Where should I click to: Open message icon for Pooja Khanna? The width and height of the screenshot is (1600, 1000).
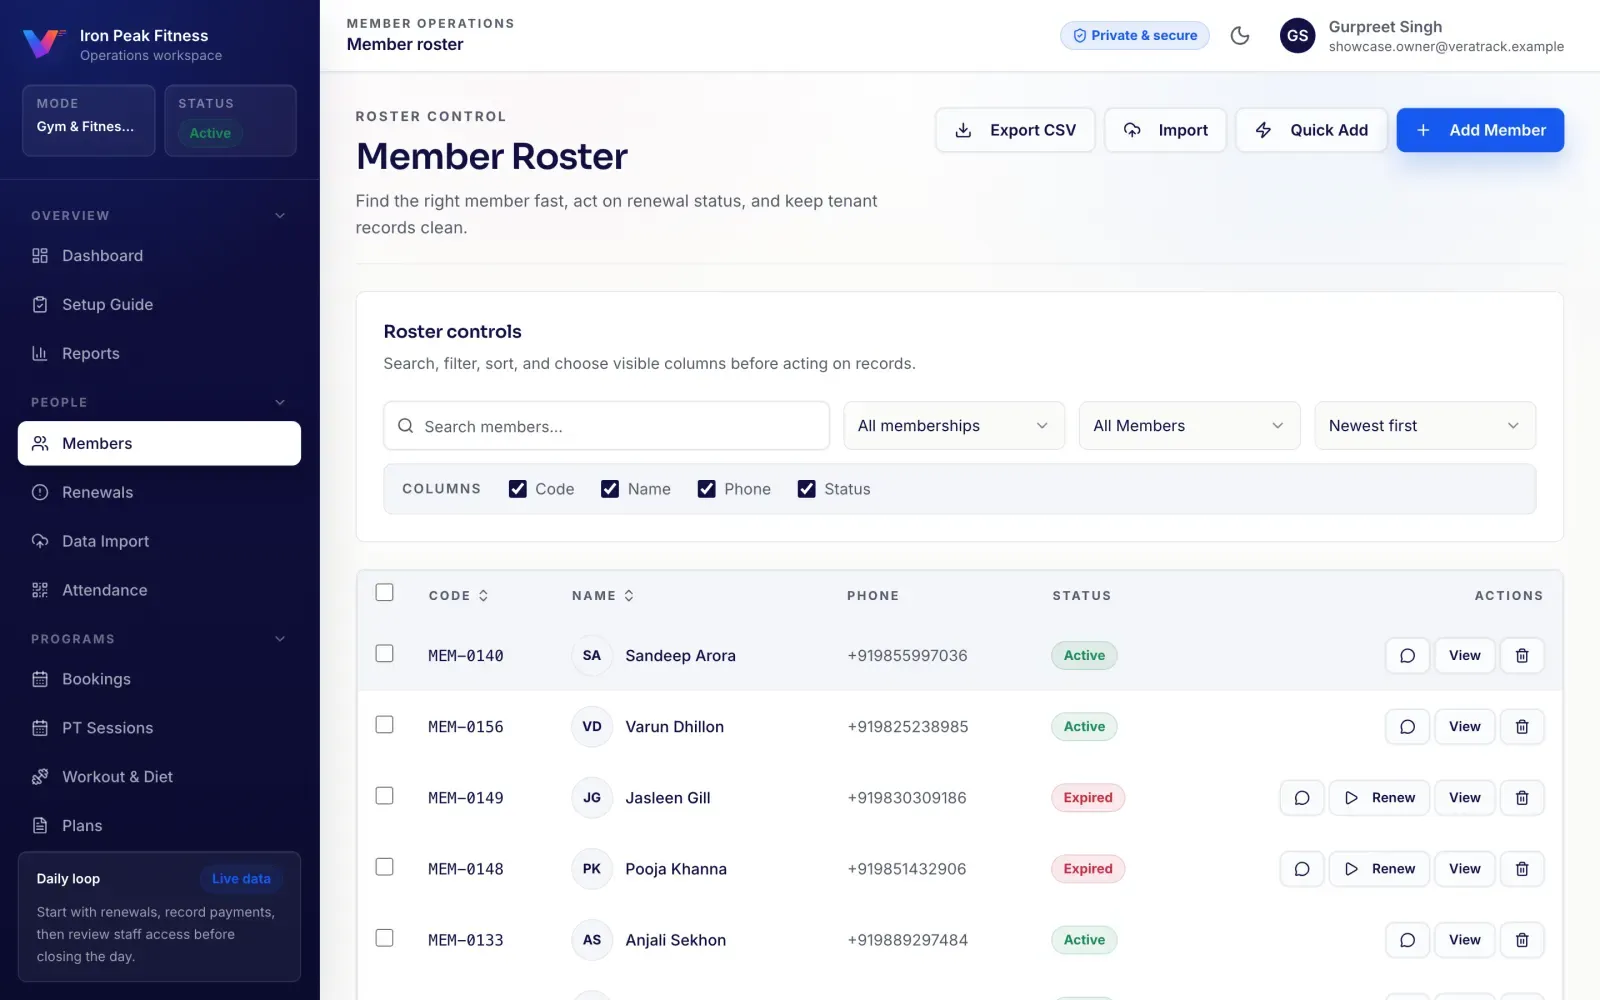point(1302,869)
